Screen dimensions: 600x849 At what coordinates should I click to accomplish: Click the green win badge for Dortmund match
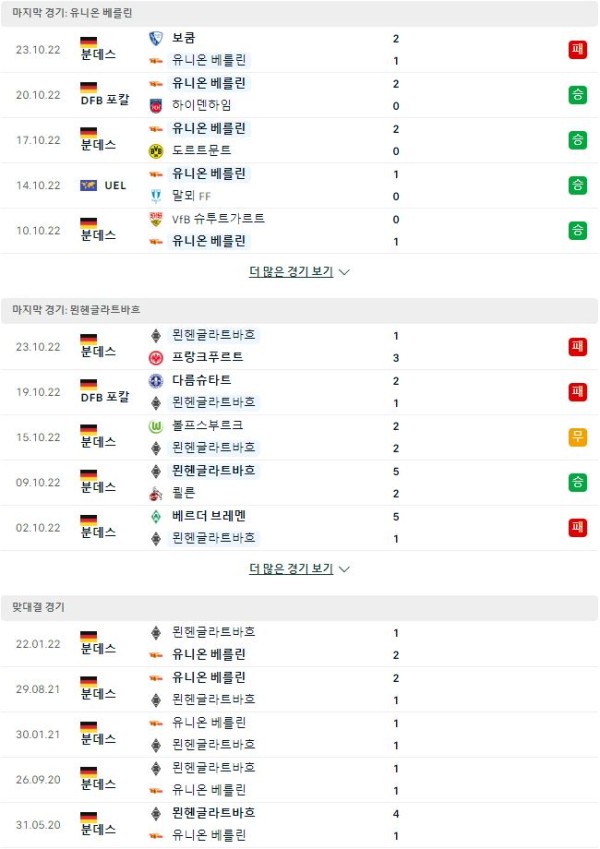click(x=578, y=140)
